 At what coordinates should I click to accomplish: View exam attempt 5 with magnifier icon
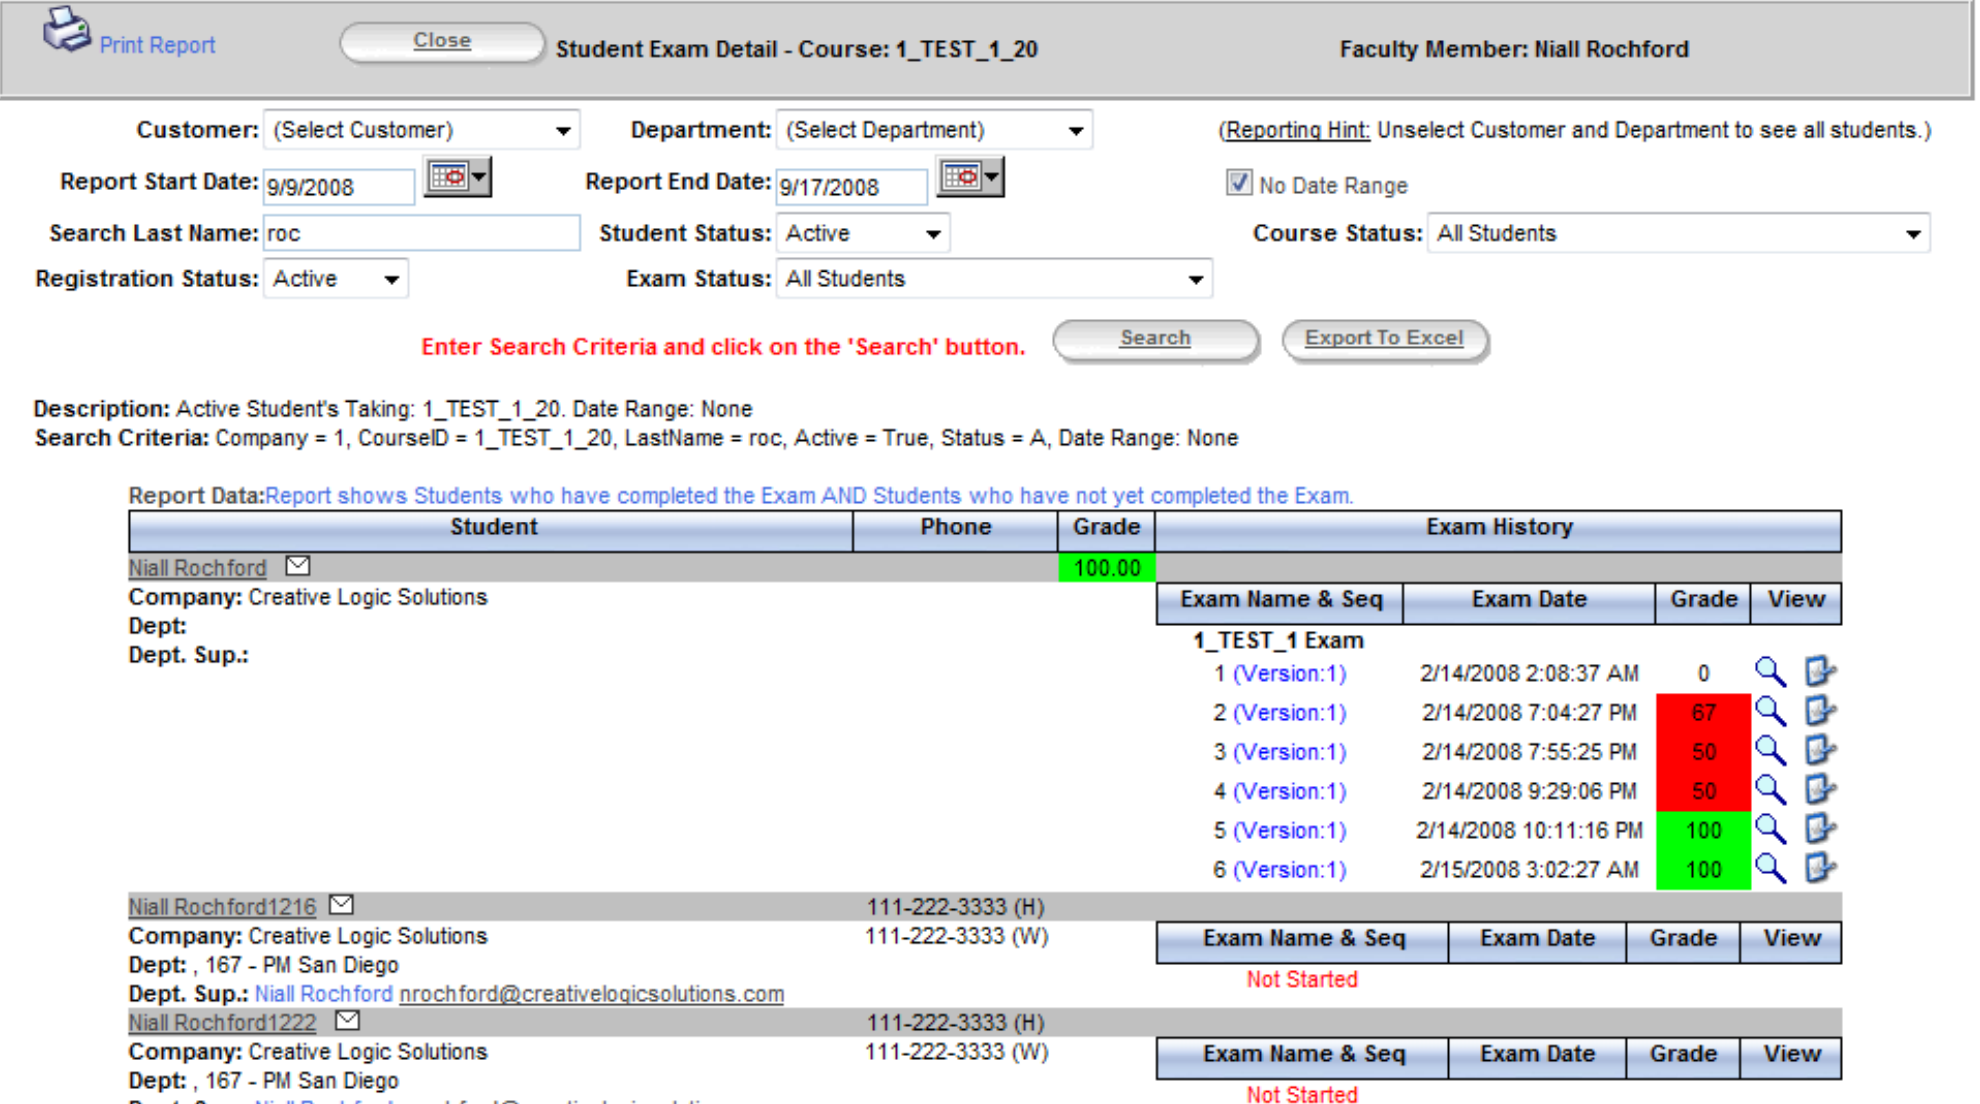pos(1770,829)
